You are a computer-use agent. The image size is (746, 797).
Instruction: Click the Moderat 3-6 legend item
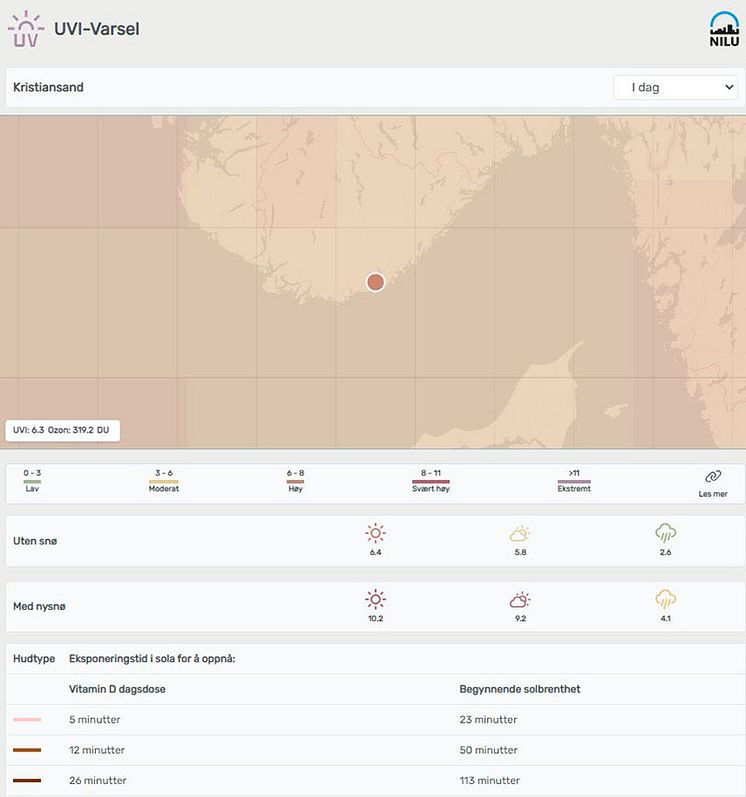click(x=164, y=481)
